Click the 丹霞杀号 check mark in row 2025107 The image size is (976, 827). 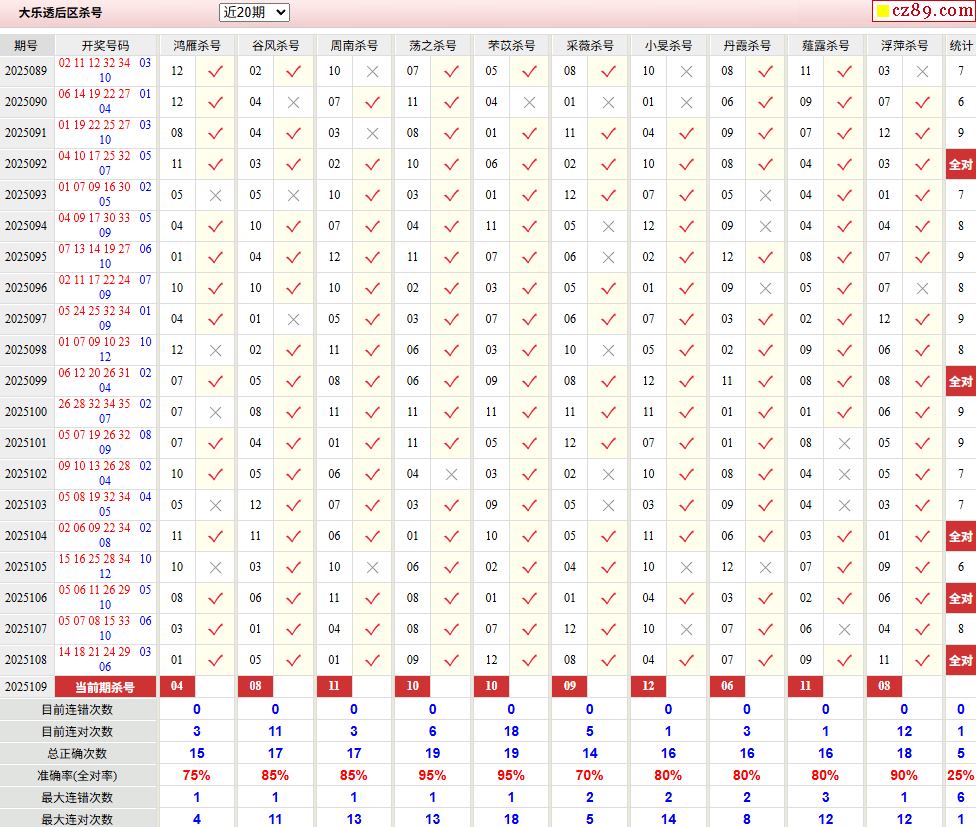point(766,630)
